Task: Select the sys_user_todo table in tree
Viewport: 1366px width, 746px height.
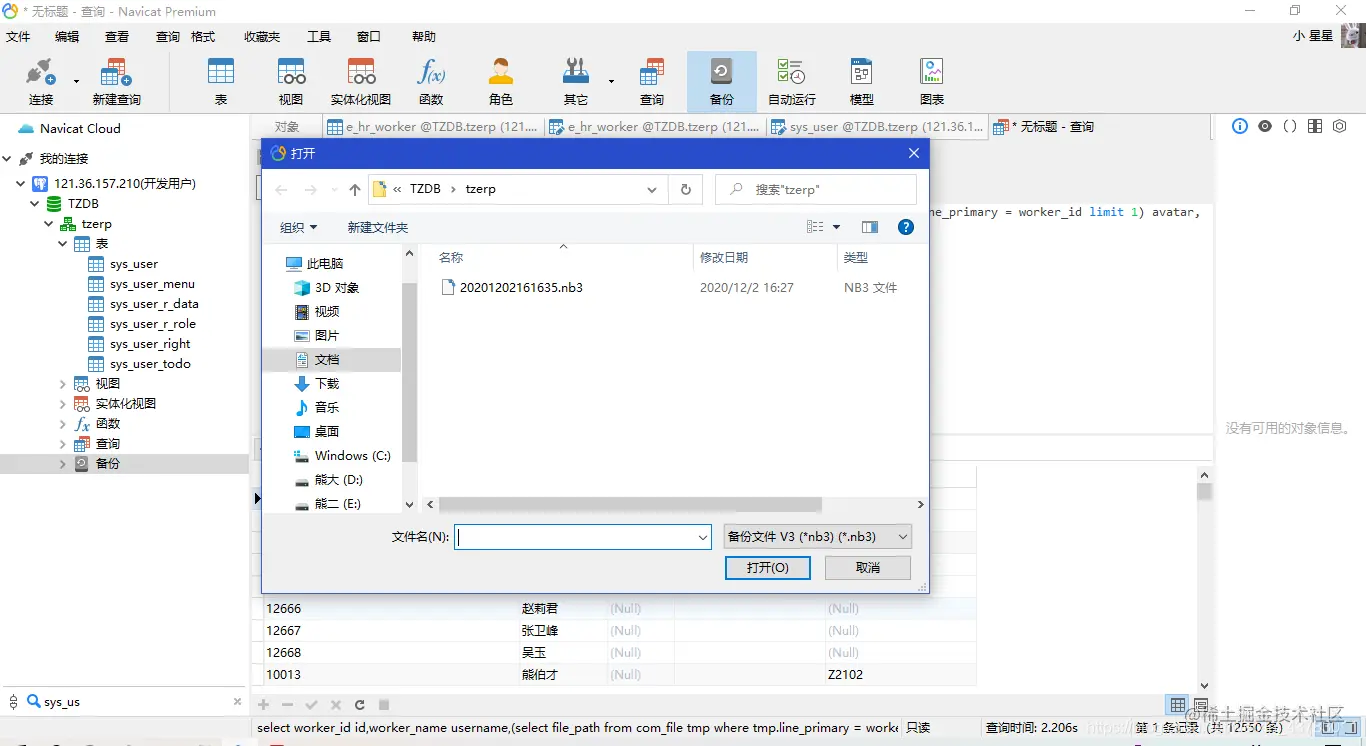Action: click(150, 364)
